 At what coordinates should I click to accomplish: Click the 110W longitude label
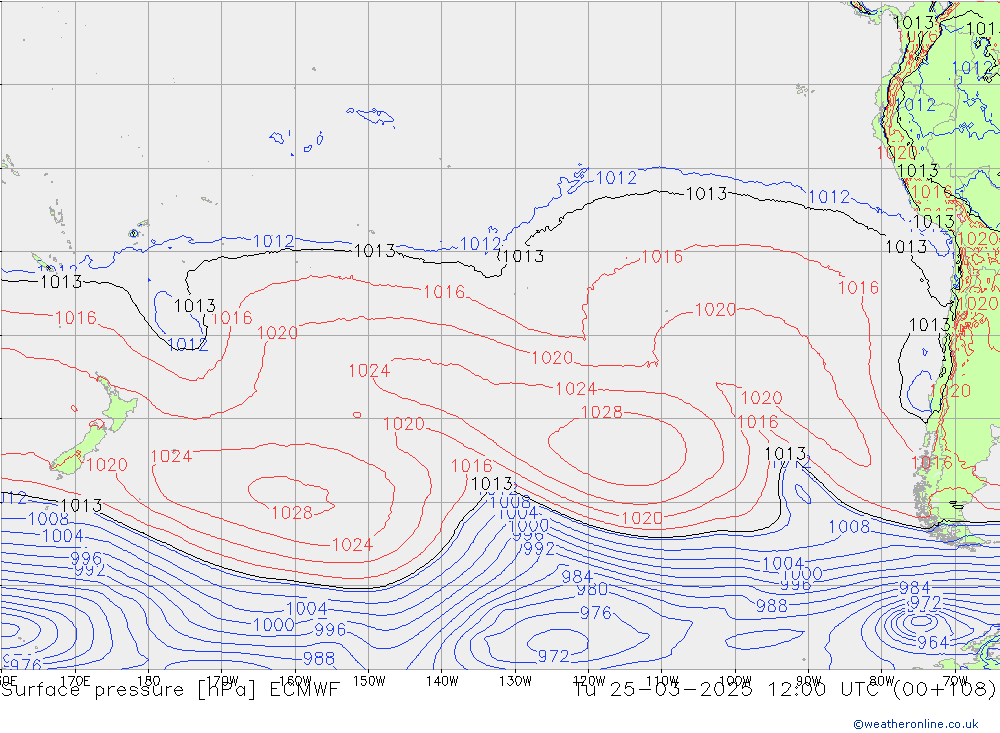(x=662, y=681)
